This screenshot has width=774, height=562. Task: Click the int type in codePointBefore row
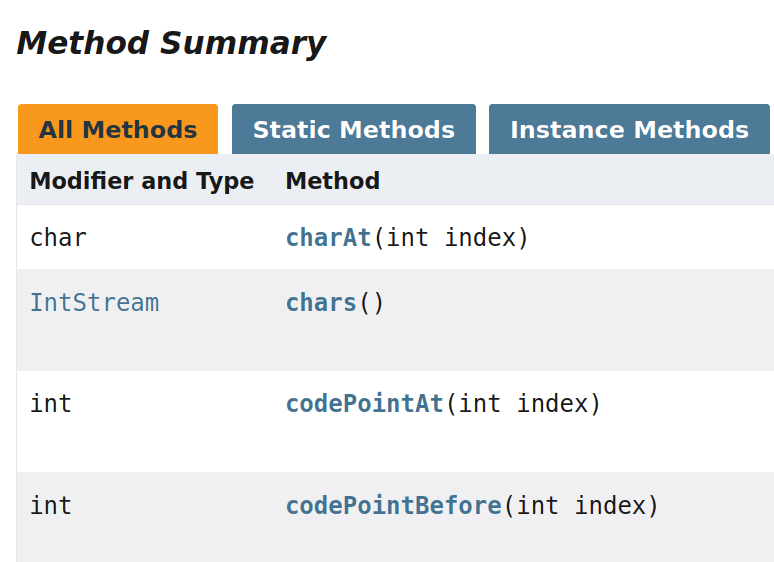click(x=50, y=506)
